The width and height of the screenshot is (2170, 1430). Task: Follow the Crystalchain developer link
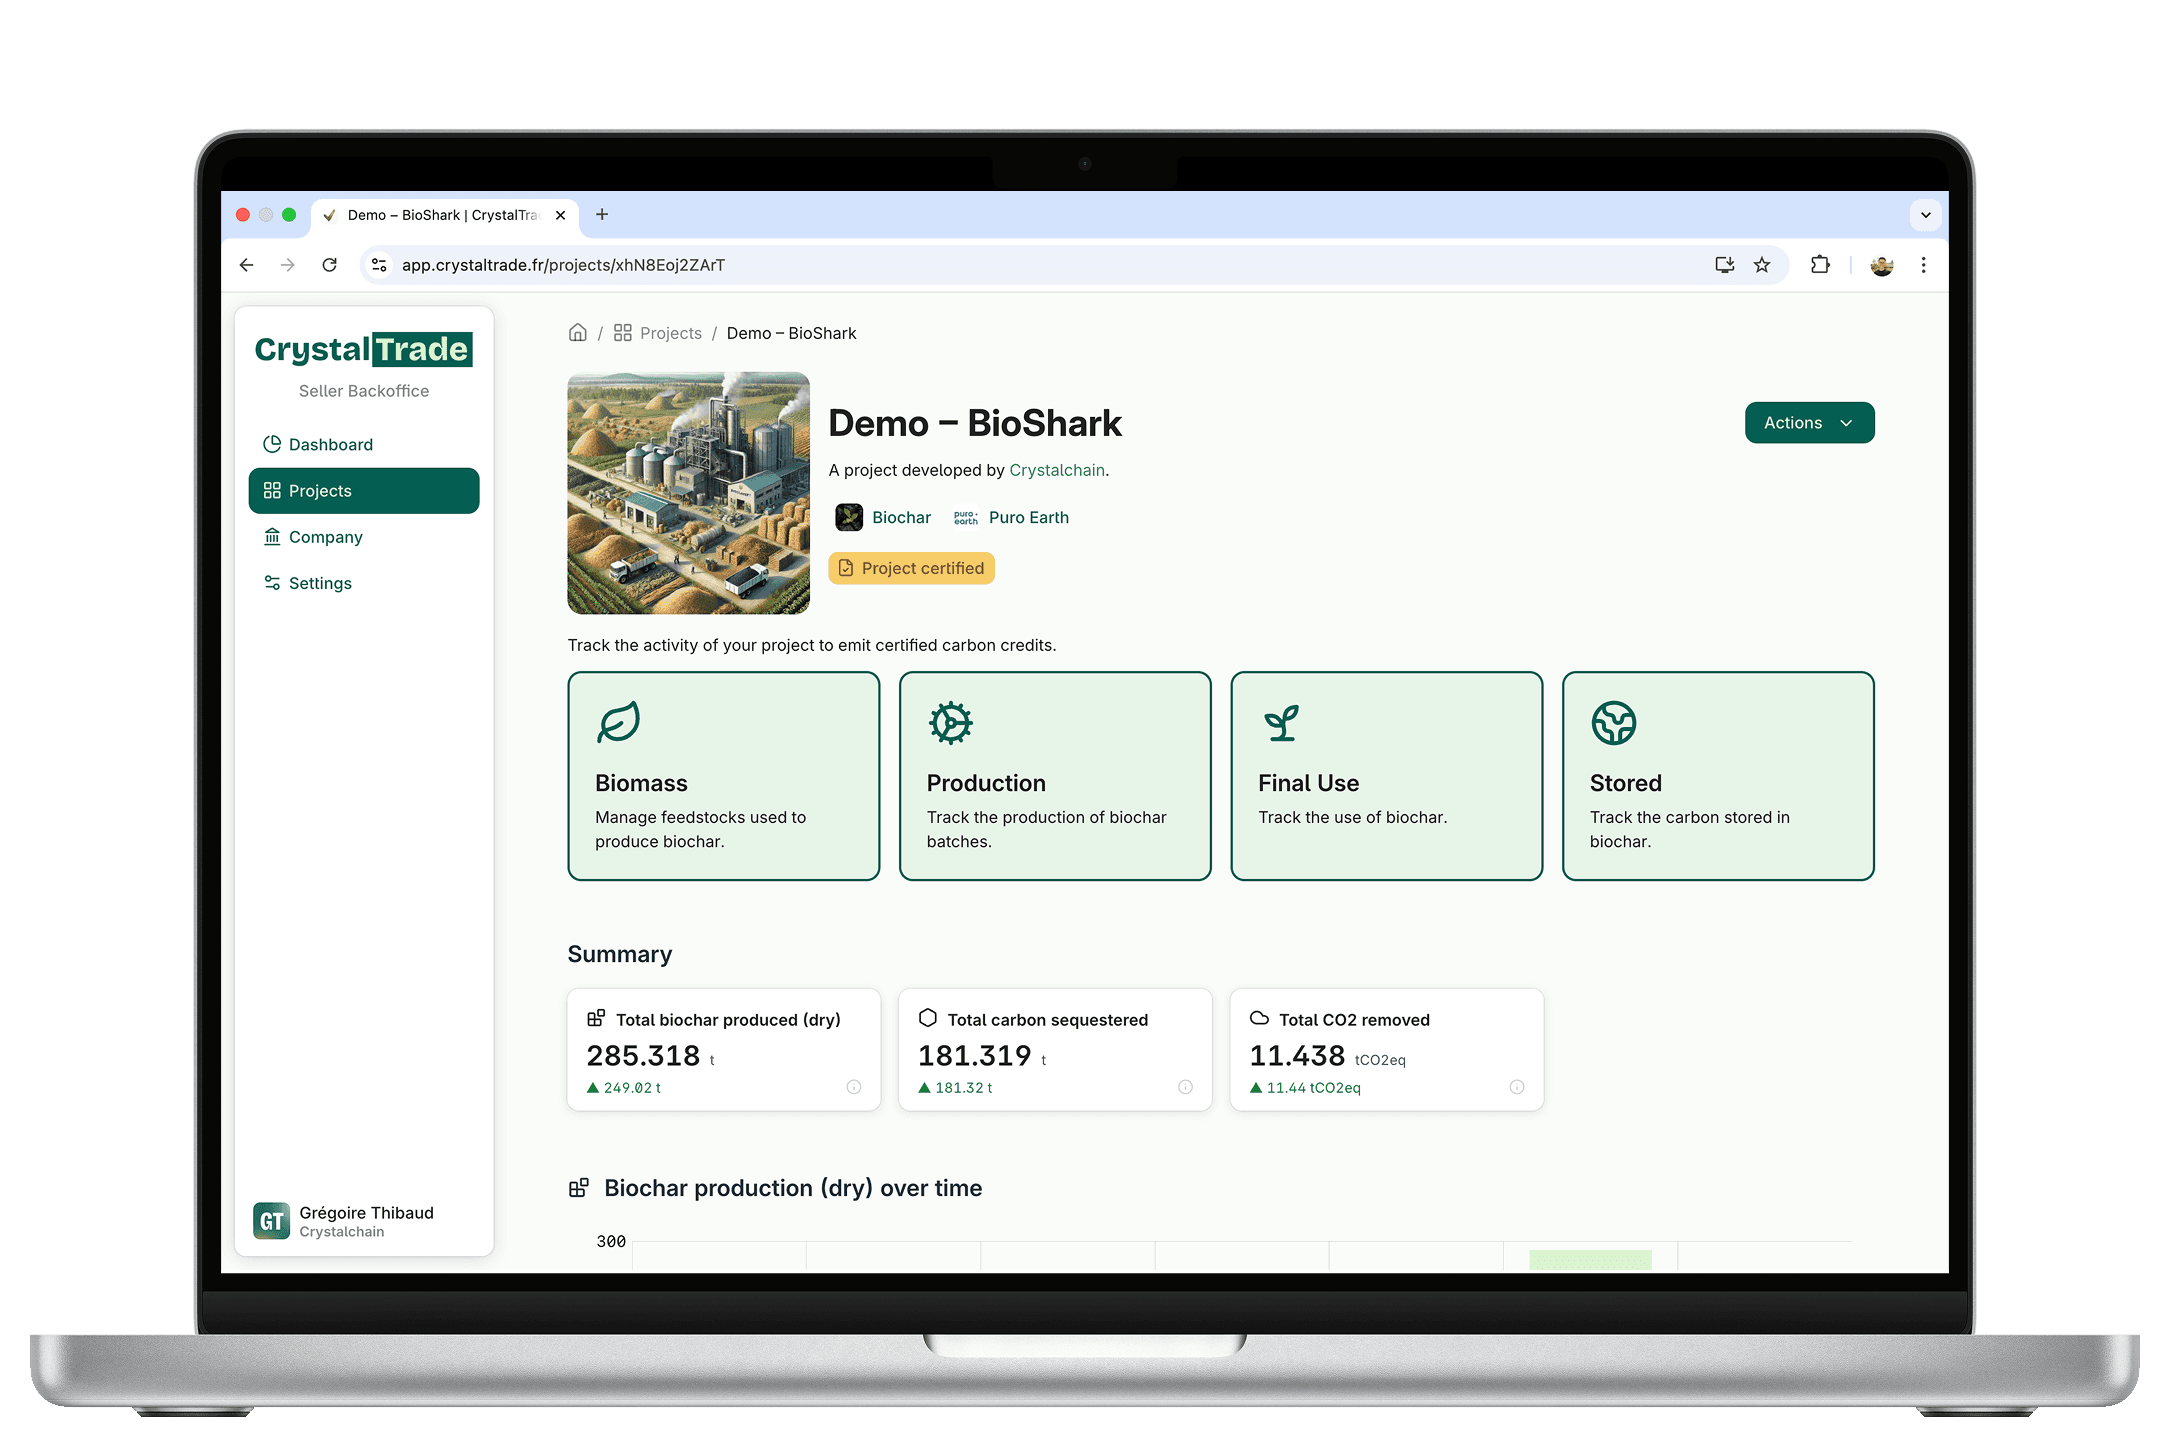click(1057, 470)
